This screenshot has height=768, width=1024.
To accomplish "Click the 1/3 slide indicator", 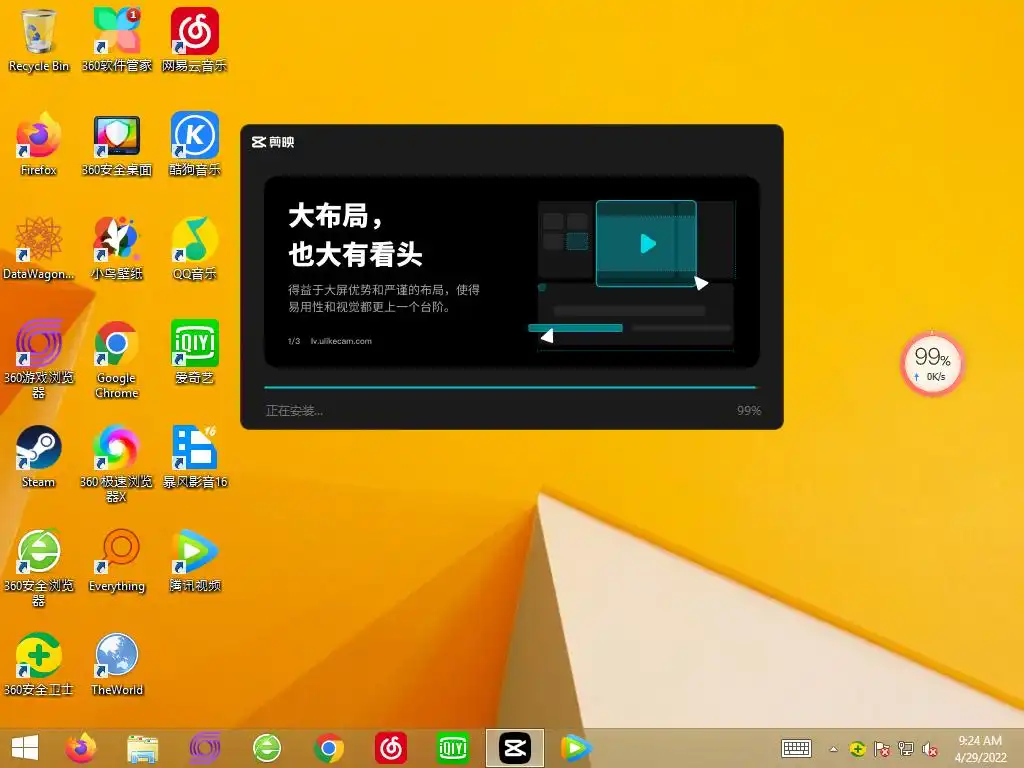I will 294,341.
